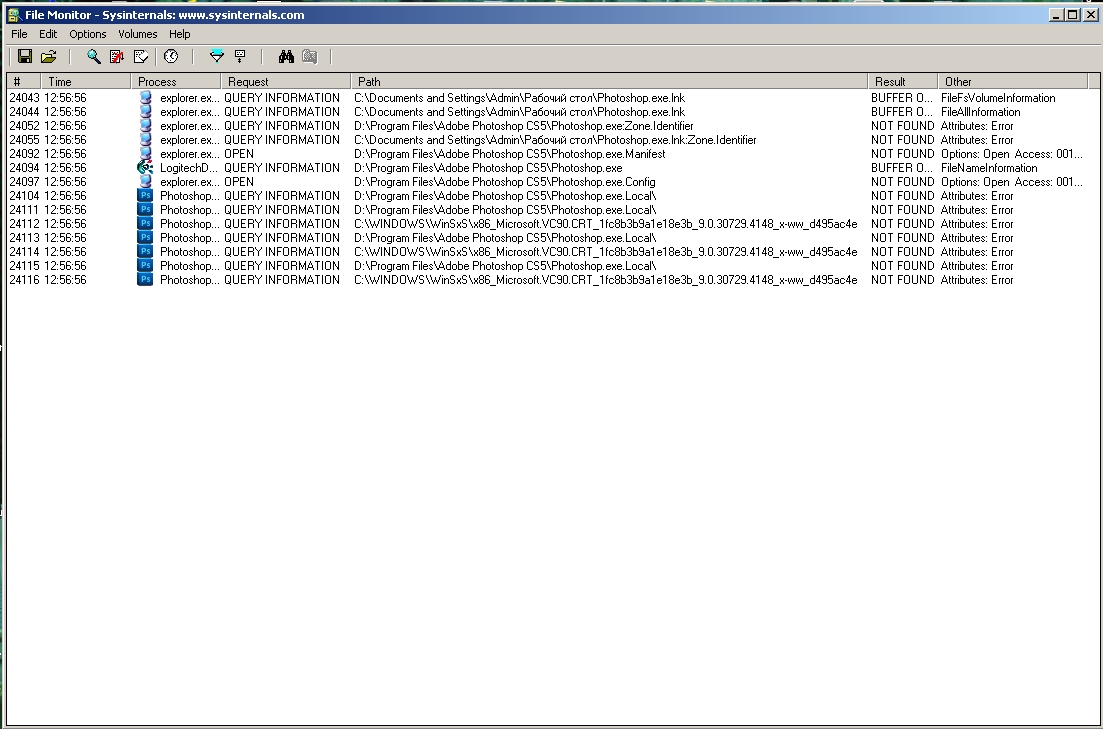The height and width of the screenshot is (729, 1103).
Task: Click the Process column header
Action: 176,82
